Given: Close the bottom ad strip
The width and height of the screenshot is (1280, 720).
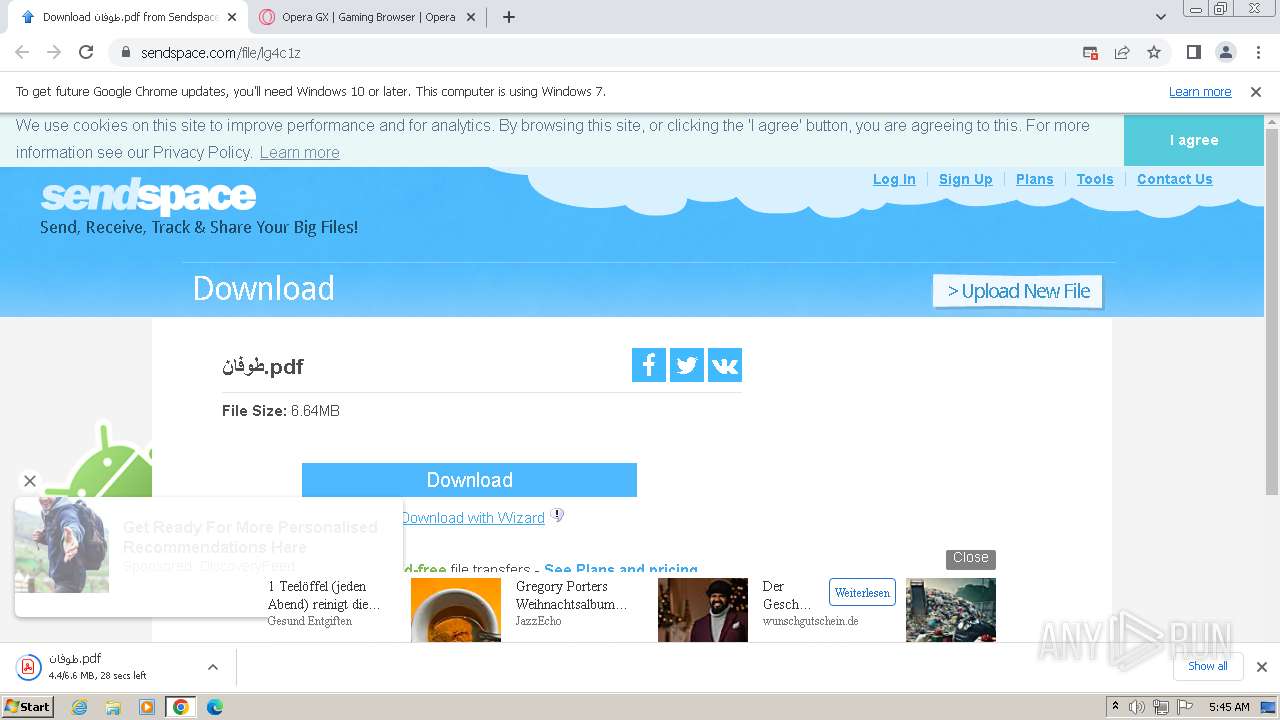Looking at the screenshot, I should point(970,558).
